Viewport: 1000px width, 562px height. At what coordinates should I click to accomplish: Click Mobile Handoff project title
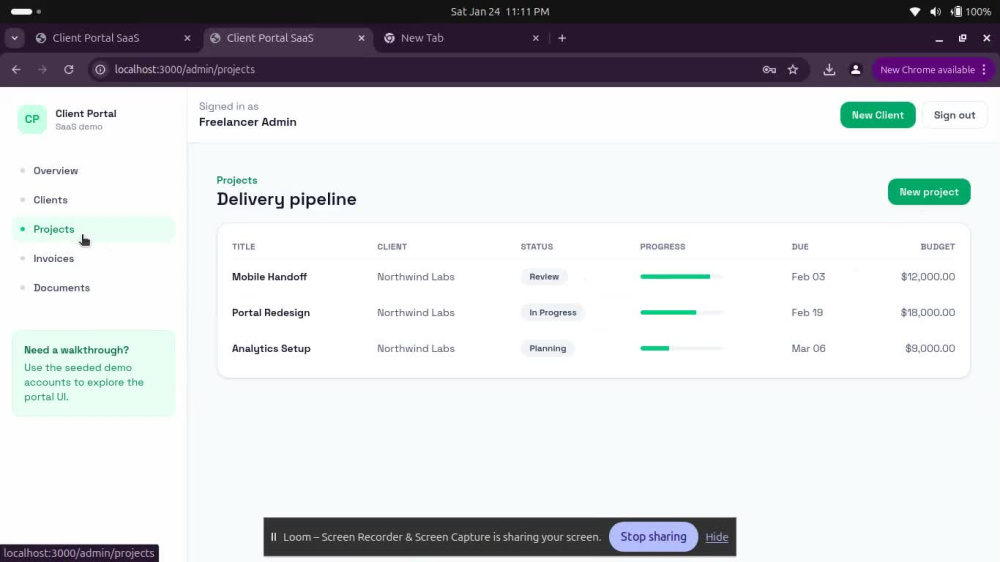[269, 277]
